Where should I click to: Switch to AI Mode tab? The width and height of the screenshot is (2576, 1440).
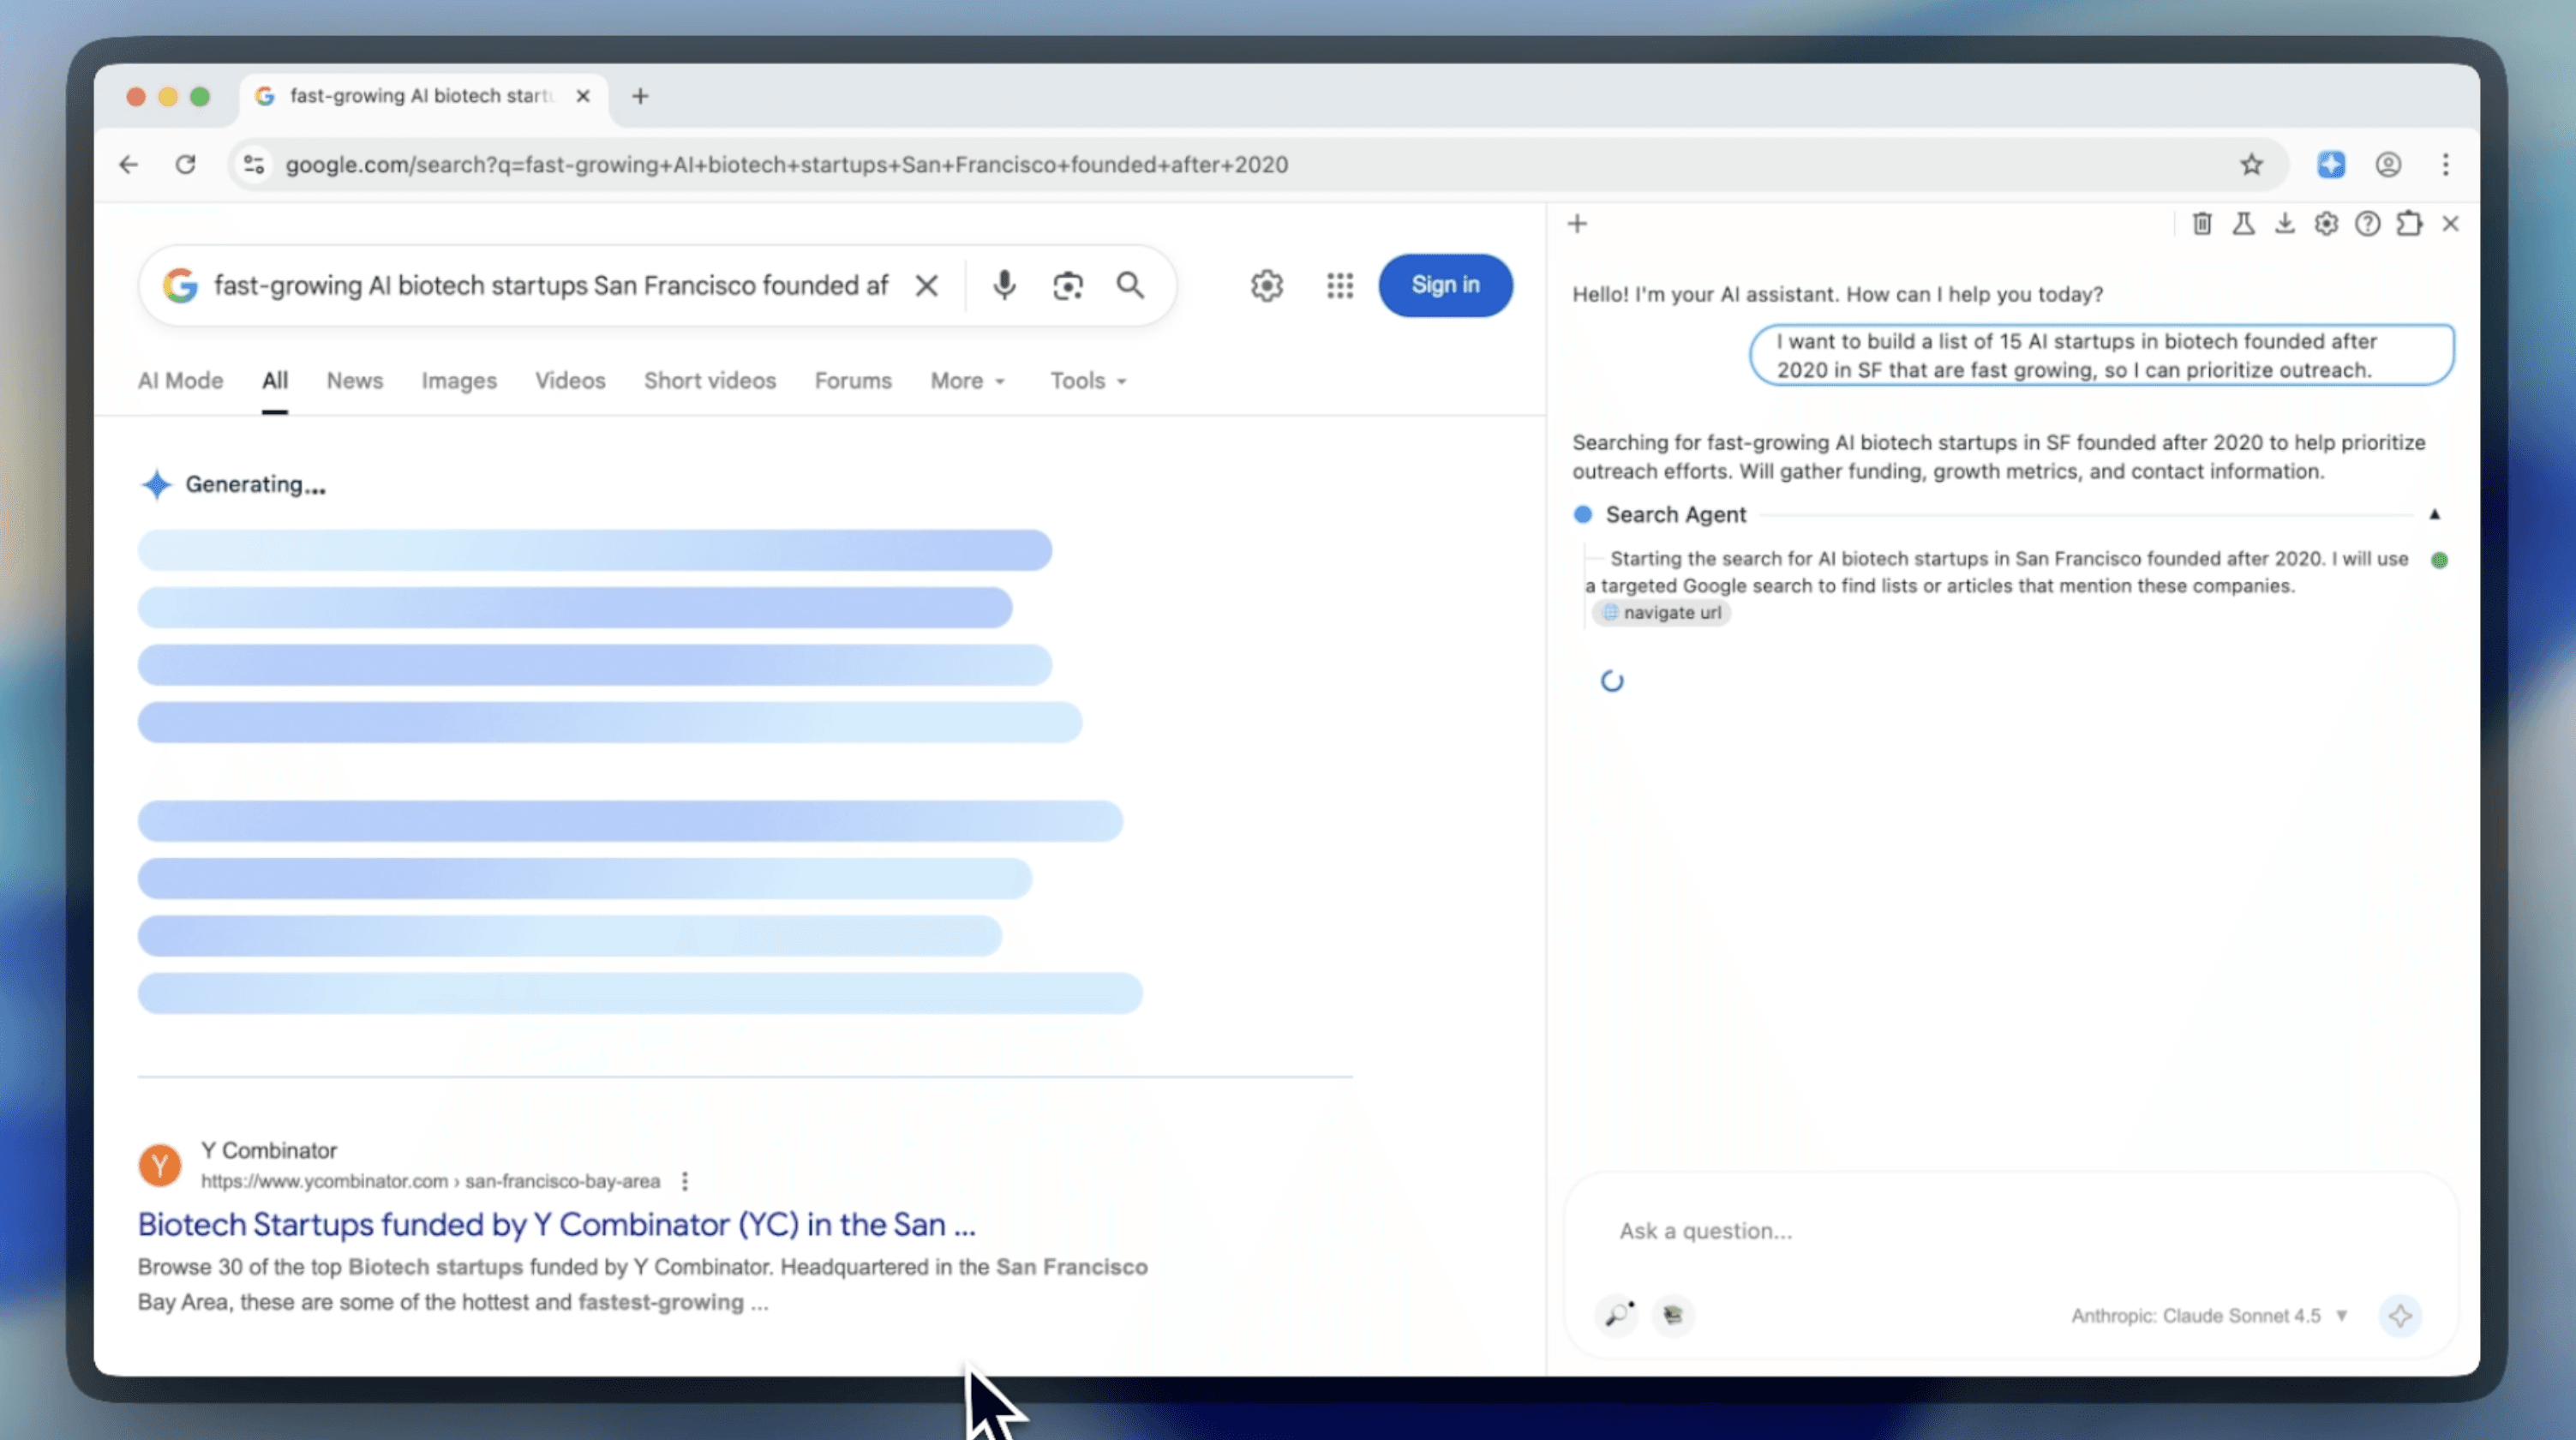180,381
